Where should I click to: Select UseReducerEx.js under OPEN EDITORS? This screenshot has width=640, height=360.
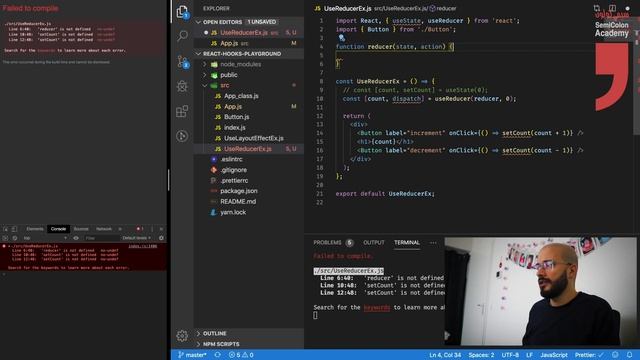pyautogui.click(x=249, y=32)
